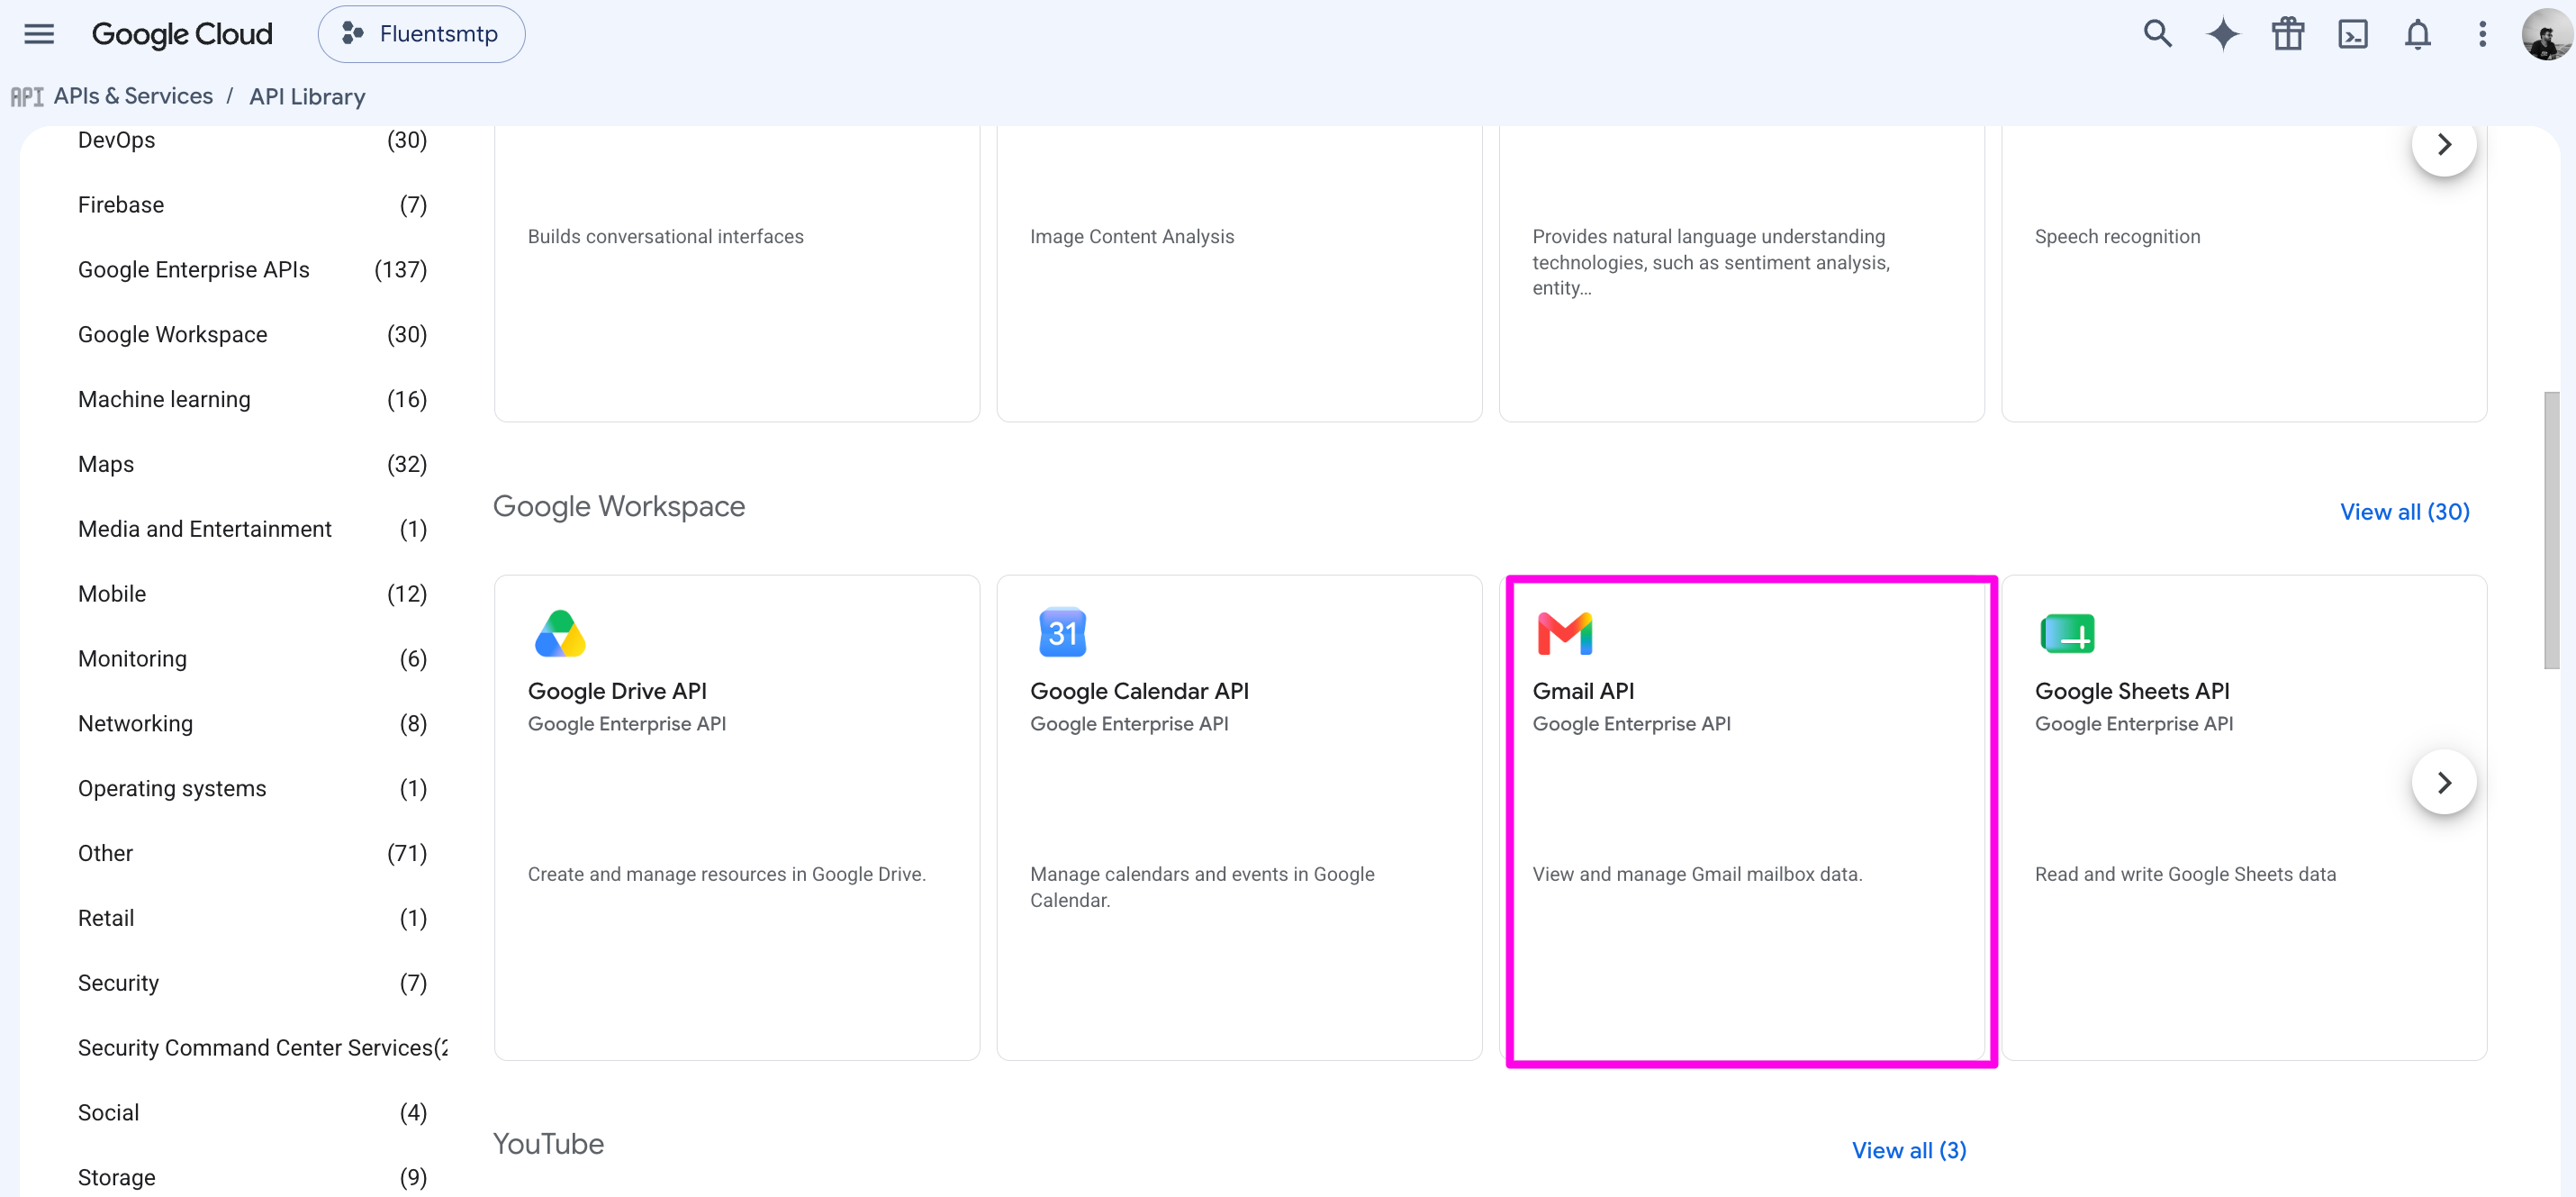The width and height of the screenshot is (2576, 1197).
Task: Click 'Read and write Google Sheets data' text
Action: [x=2185, y=874]
